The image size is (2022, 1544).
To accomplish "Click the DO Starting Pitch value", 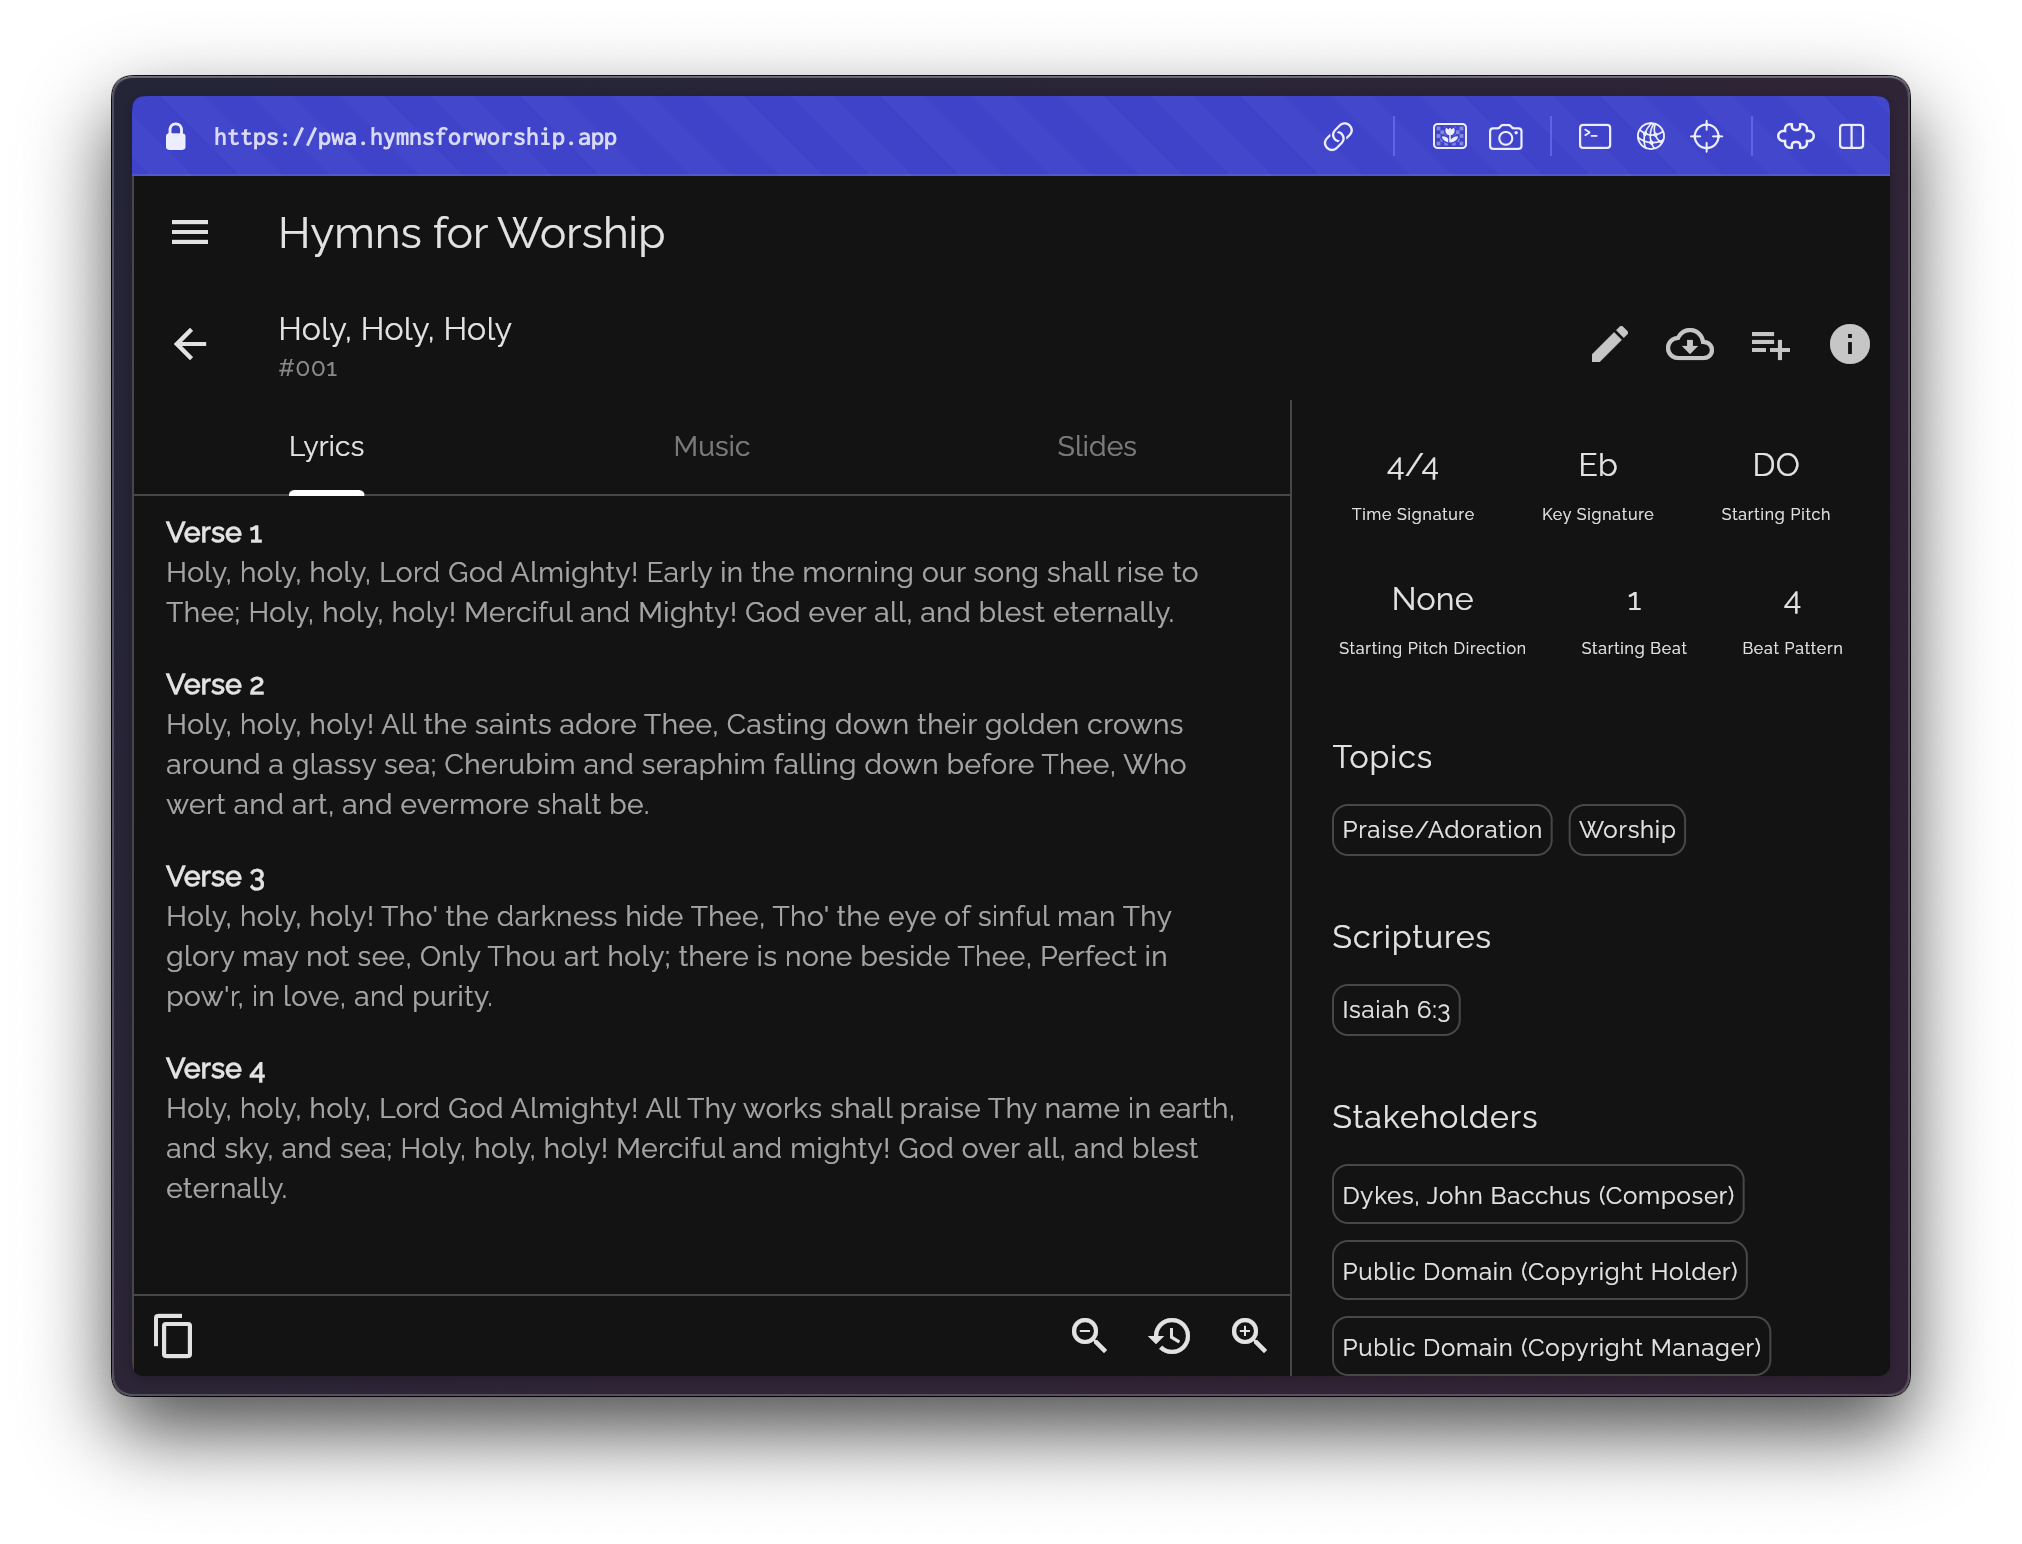I will click(x=1775, y=465).
